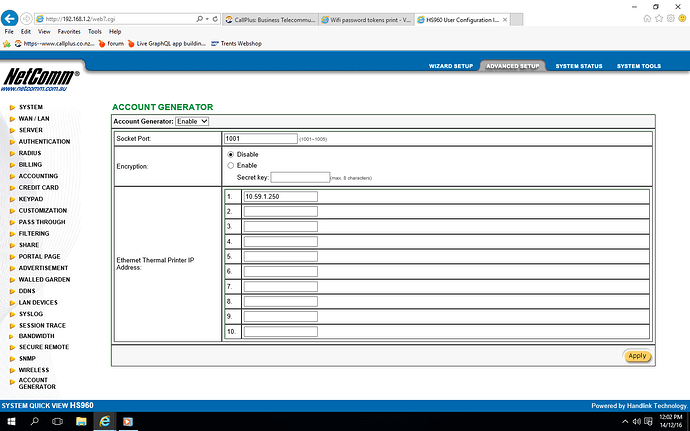Click the volume speaker tray icon
Image resolution: width=690 pixels, height=431 pixels.
[x=636, y=422]
